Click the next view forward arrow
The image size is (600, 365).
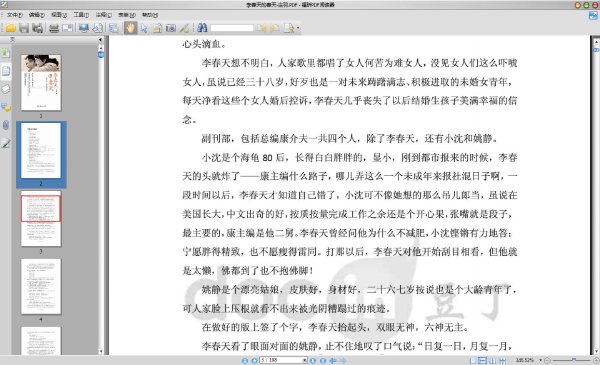(343, 360)
